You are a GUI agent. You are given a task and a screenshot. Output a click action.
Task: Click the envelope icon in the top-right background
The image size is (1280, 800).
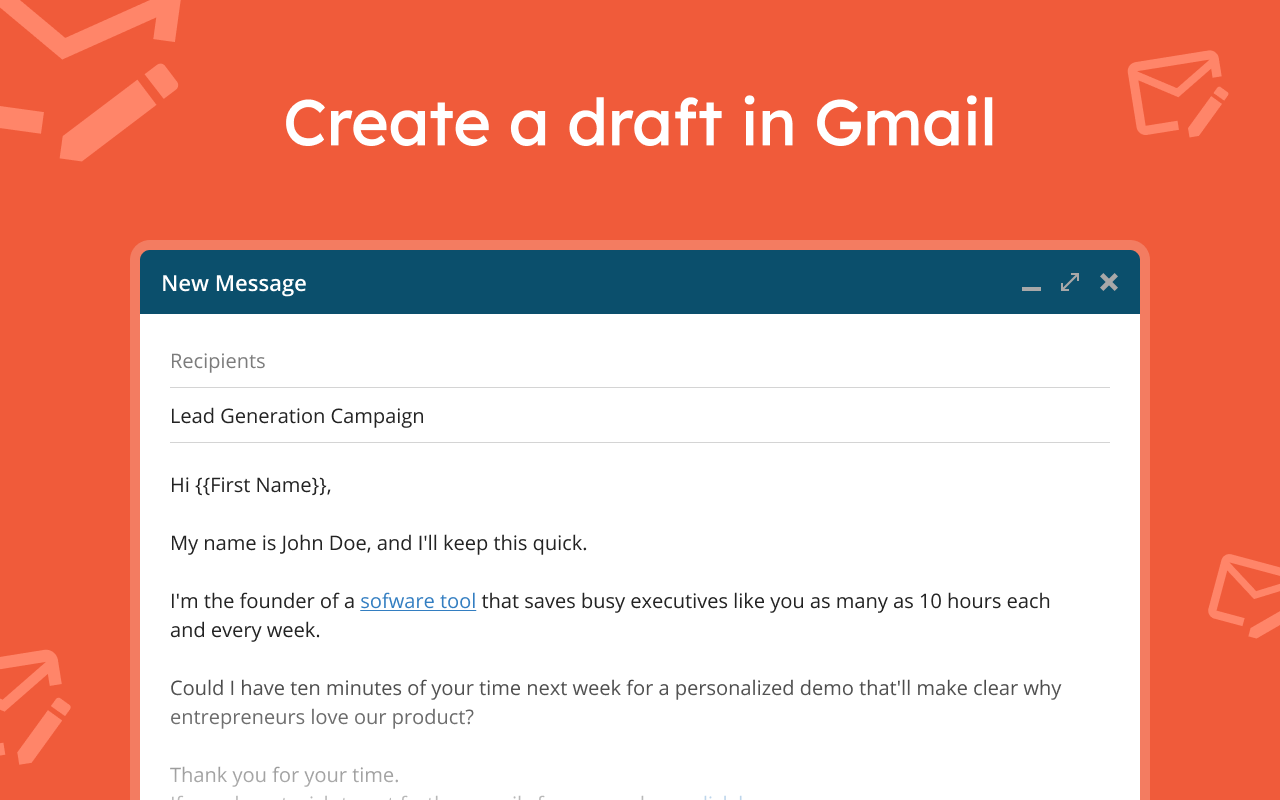click(1177, 94)
